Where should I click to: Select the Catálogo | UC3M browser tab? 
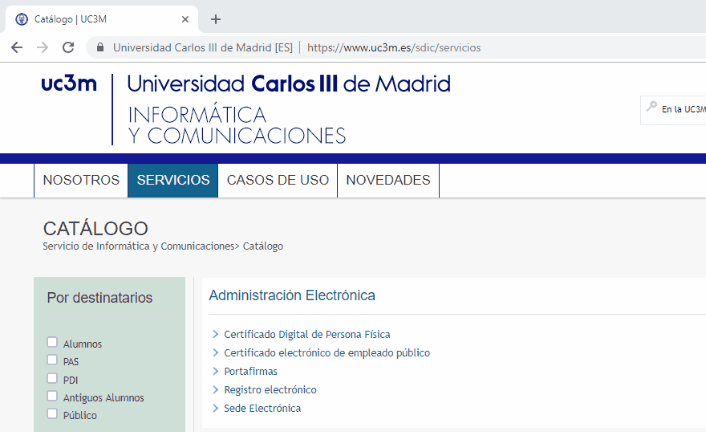click(101, 19)
